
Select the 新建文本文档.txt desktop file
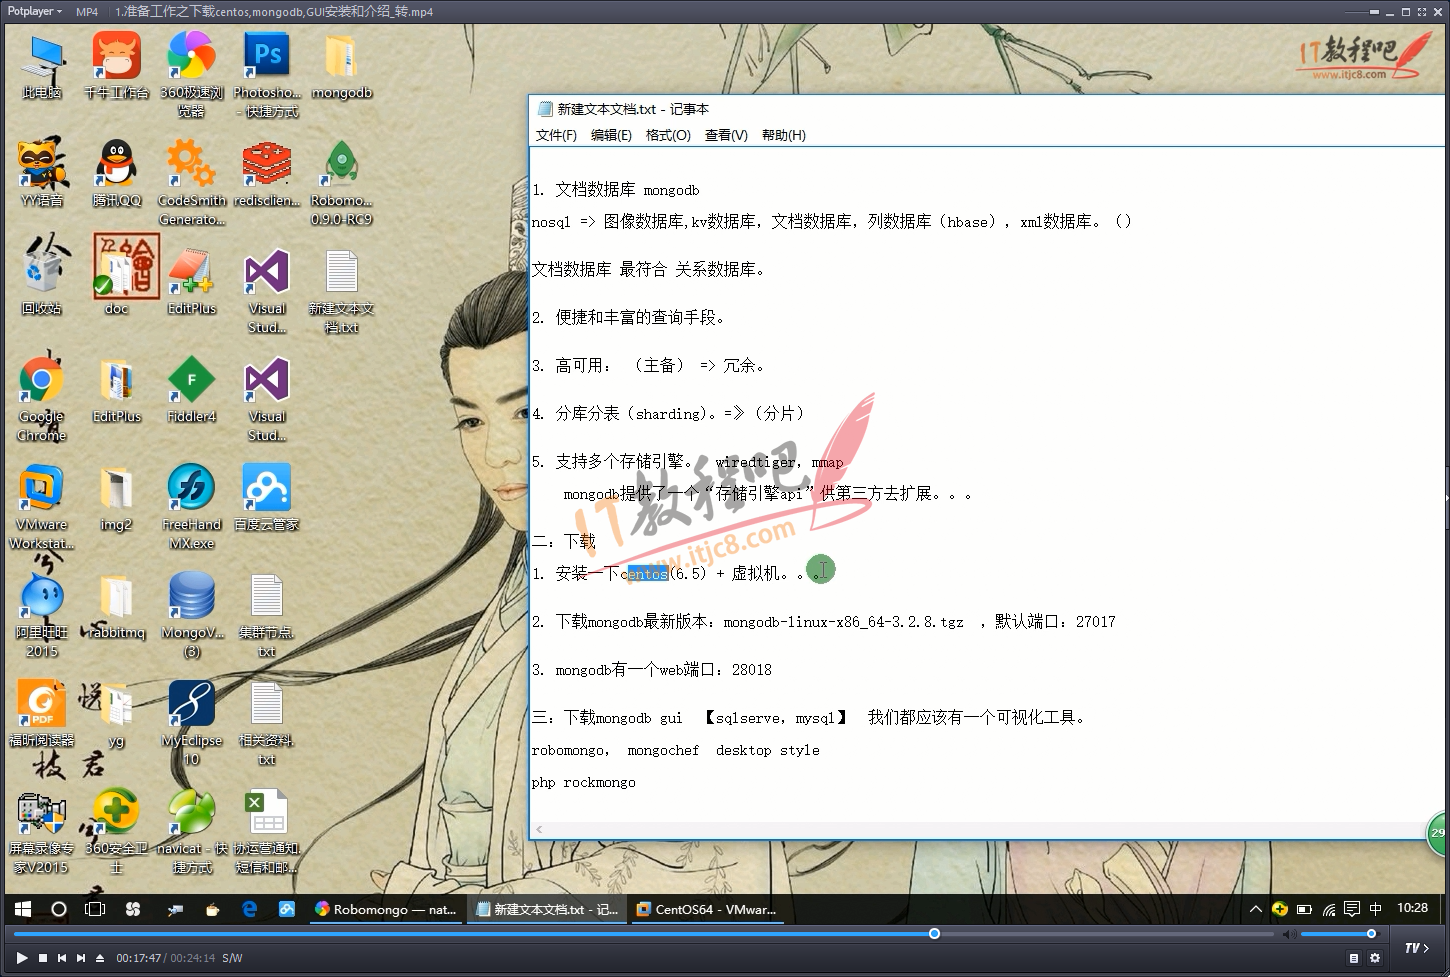(x=342, y=291)
